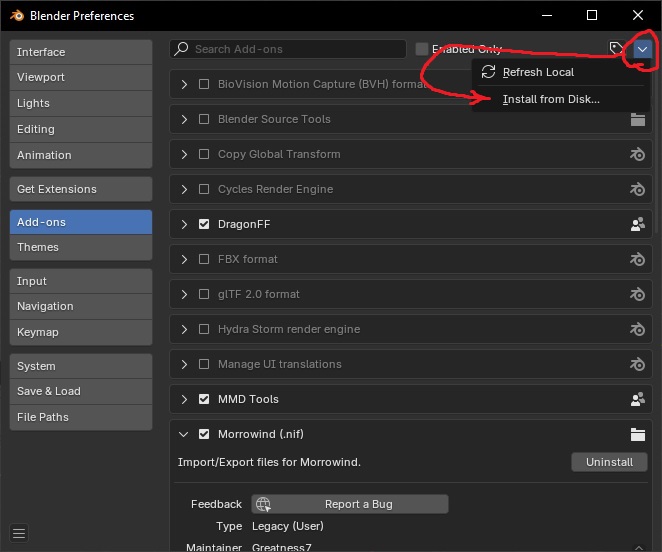Click the community icon on the MMD Tools row

coord(637,399)
